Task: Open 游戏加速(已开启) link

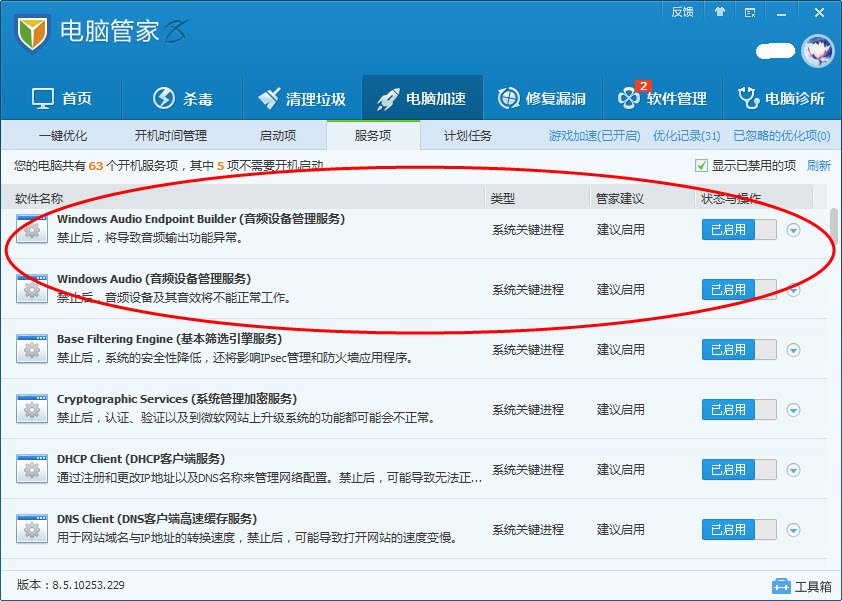Action: [x=594, y=136]
